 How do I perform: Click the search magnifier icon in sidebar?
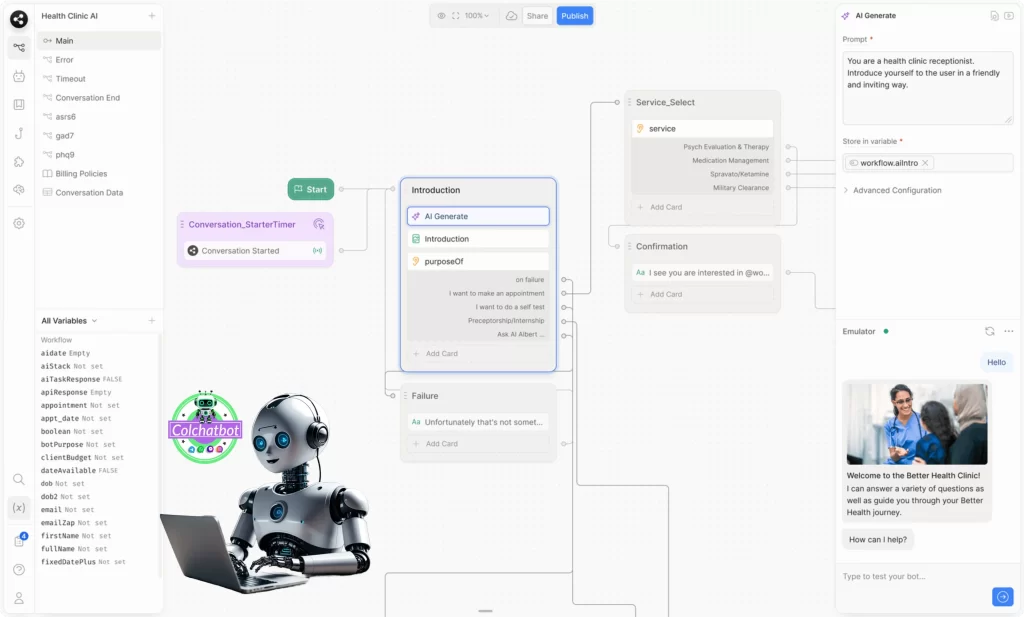tap(18, 480)
